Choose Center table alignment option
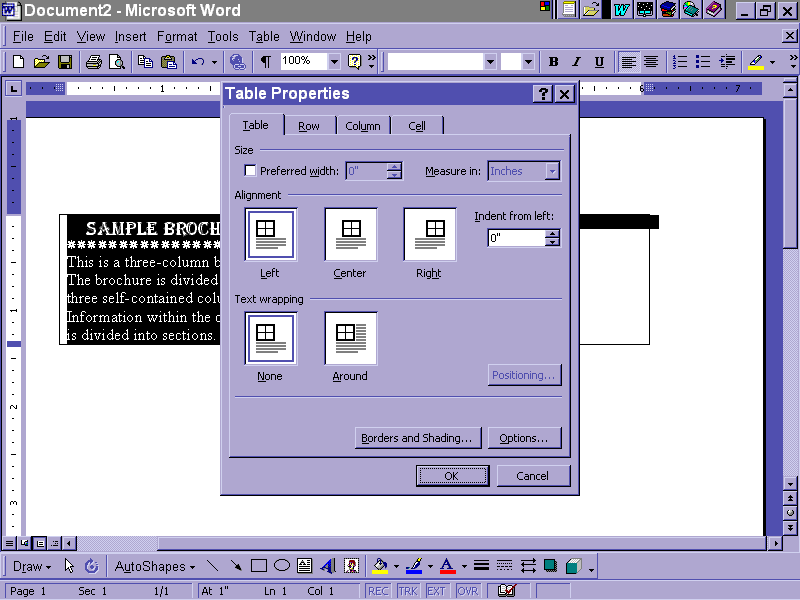Image resolution: width=800 pixels, height=600 pixels. (x=350, y=234)
